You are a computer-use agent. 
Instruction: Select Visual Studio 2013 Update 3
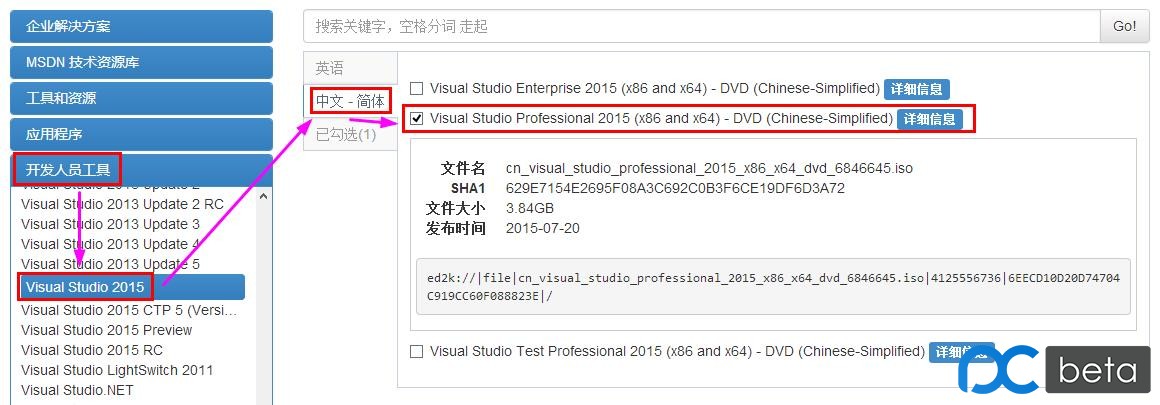(x=111, y=224)
